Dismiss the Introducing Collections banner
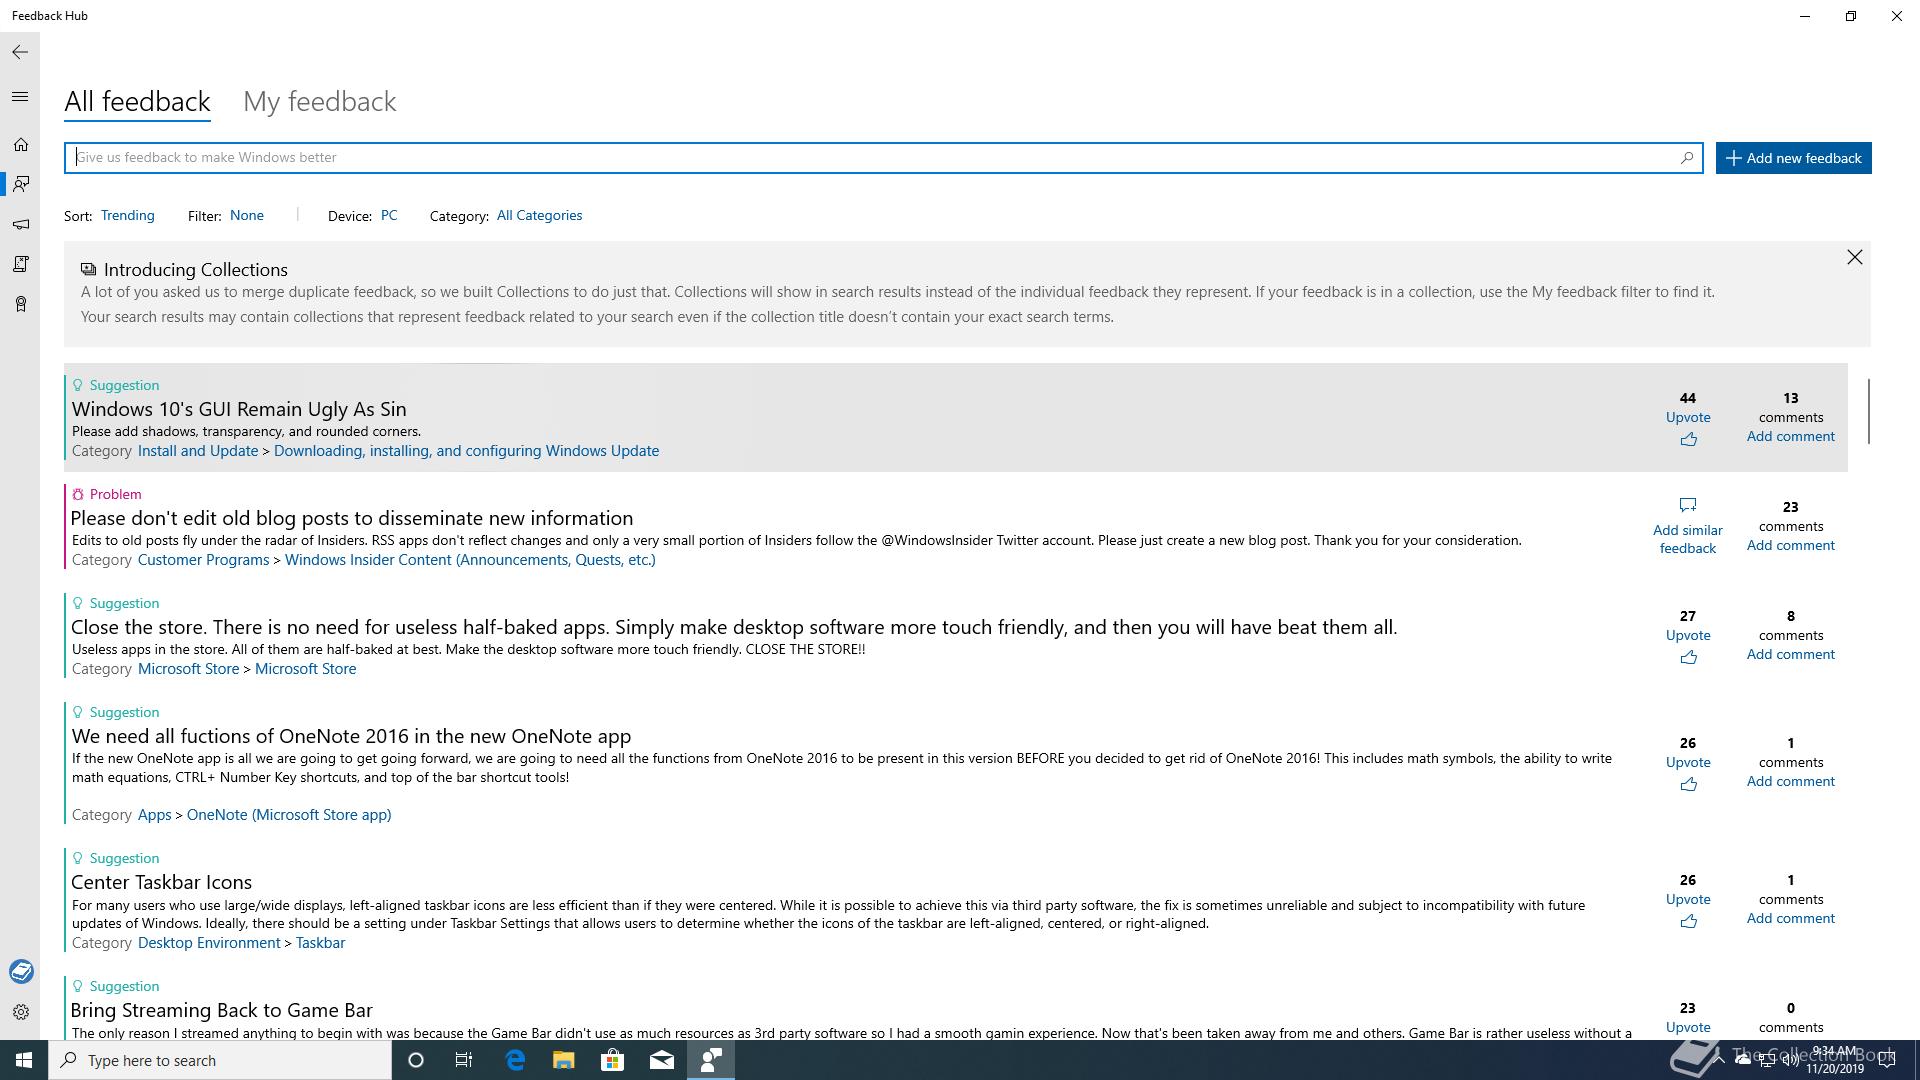The height and width of the screenshot is (1080, 1920). click(1854, 257)
